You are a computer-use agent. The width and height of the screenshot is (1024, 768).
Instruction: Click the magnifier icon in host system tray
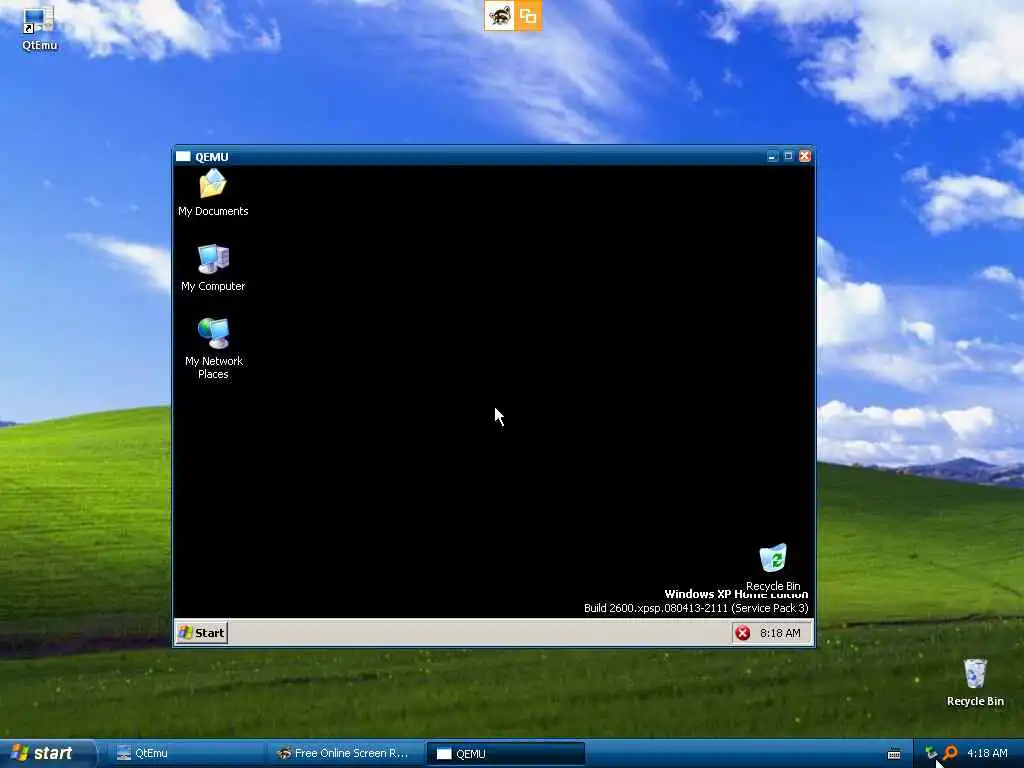coord(950,754)
